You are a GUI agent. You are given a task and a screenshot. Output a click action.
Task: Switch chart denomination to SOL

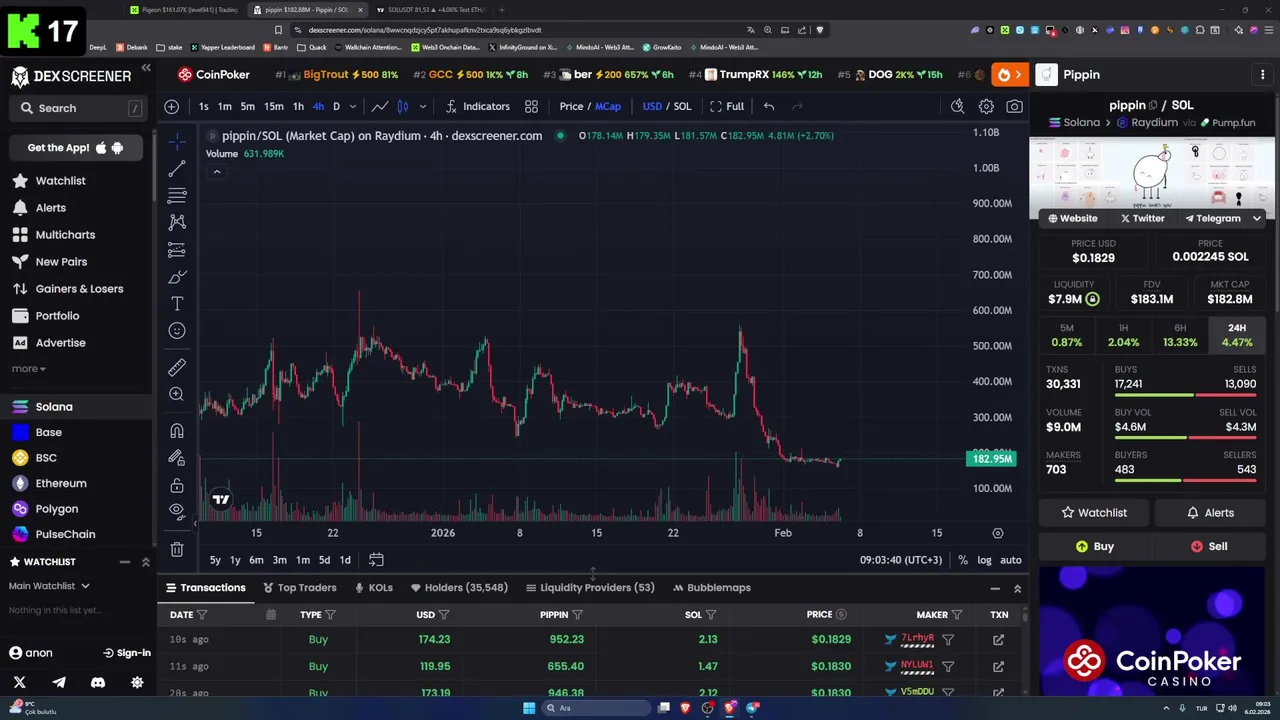click(682, 106)
